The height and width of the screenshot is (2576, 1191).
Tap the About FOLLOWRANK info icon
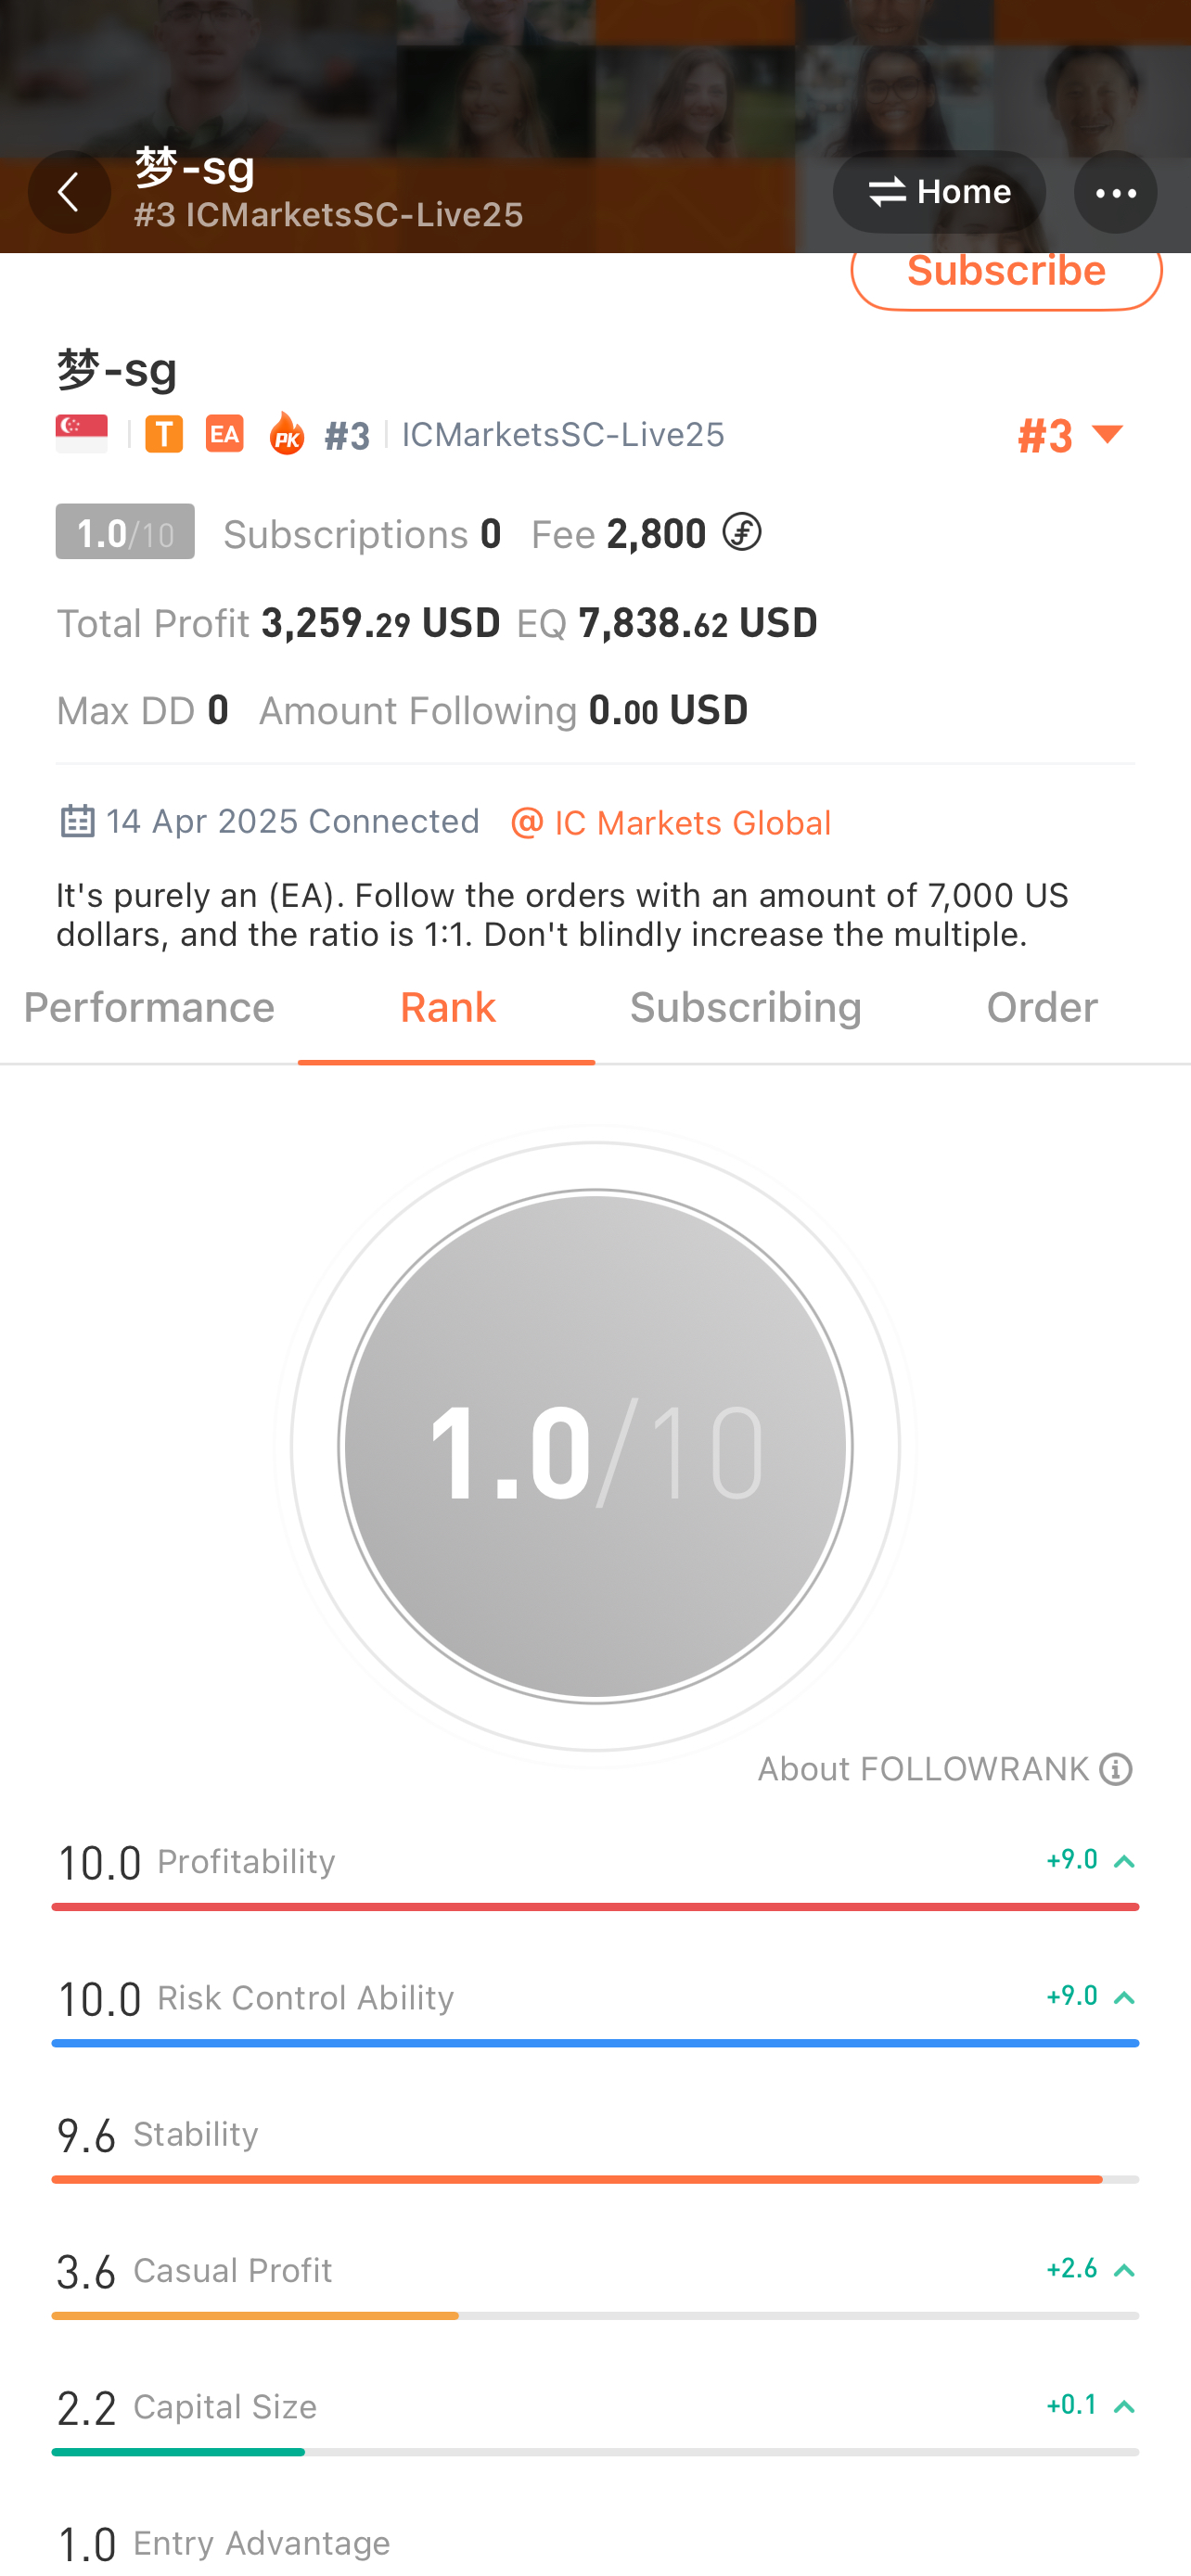(x=1116, y=1769)
